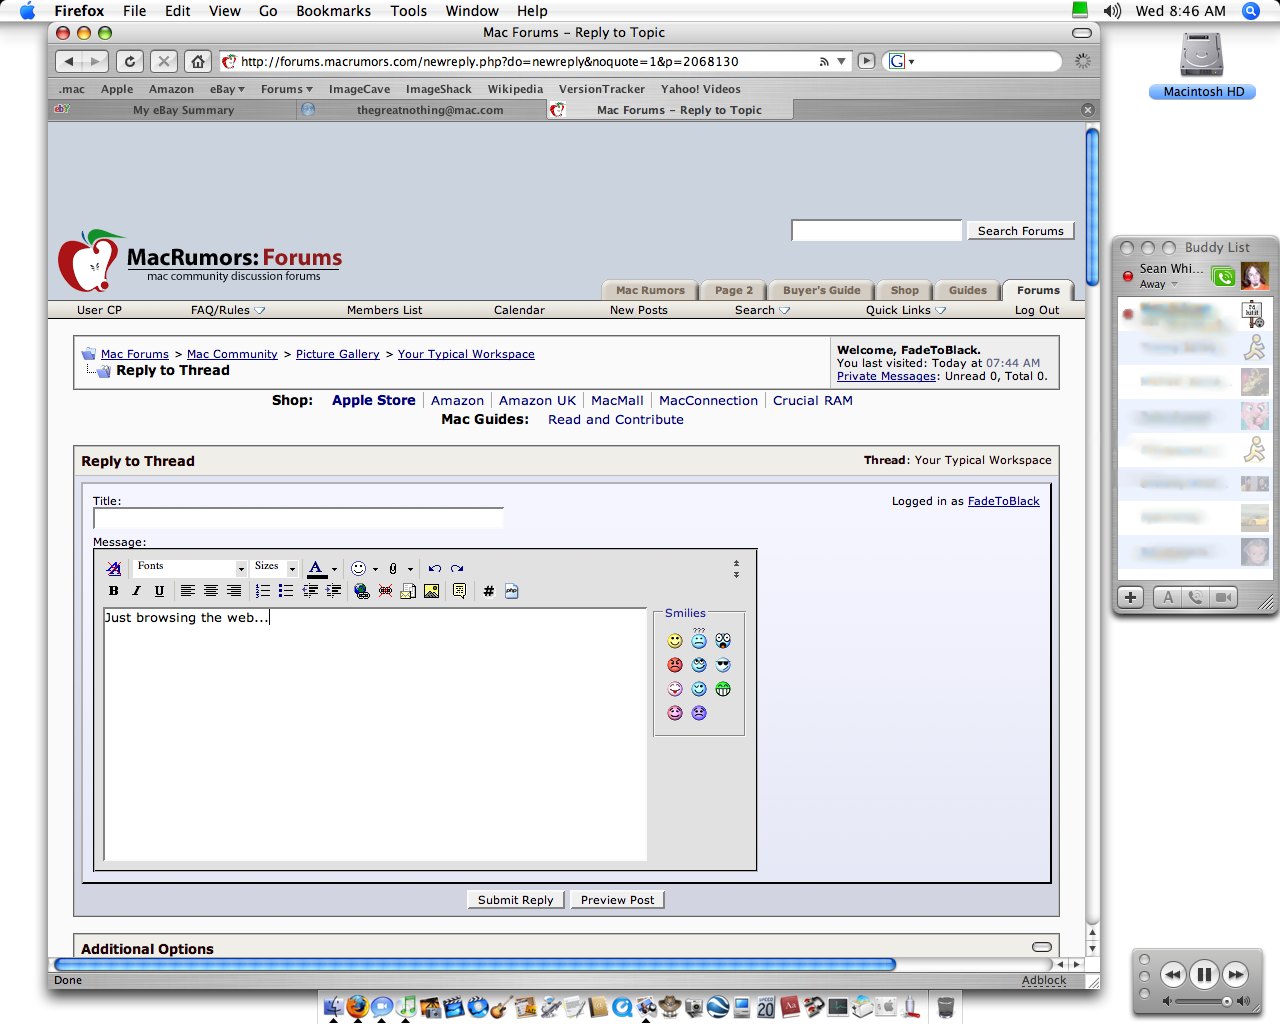Apply italic formatting to message
This screenshot has width=1280, height=1024.
[136, 591]
